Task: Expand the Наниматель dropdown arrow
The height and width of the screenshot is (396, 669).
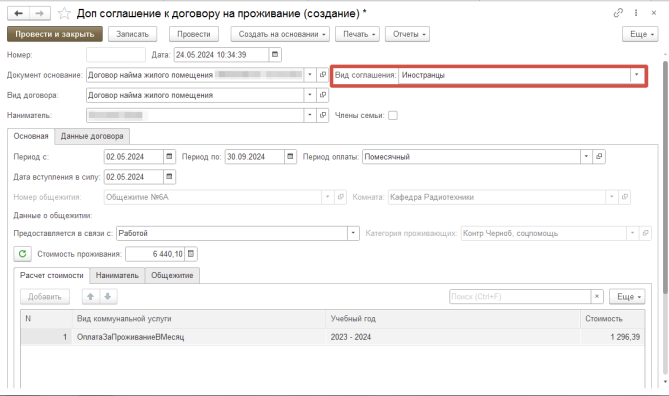Action: pos(310,115)
